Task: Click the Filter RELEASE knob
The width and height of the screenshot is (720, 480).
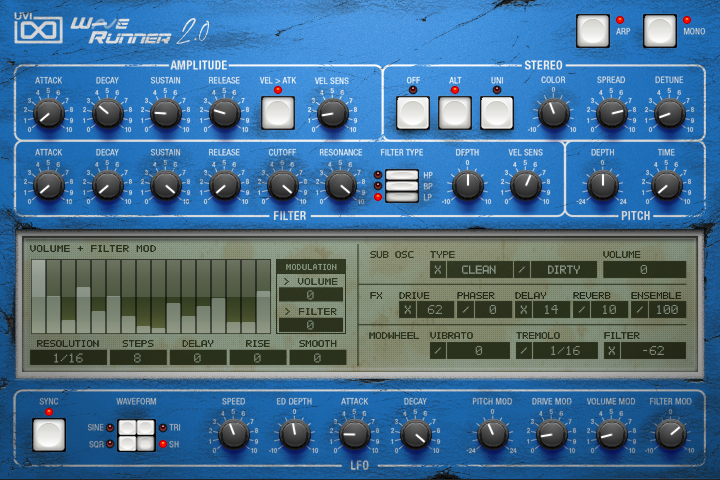Action: (225, 186)
